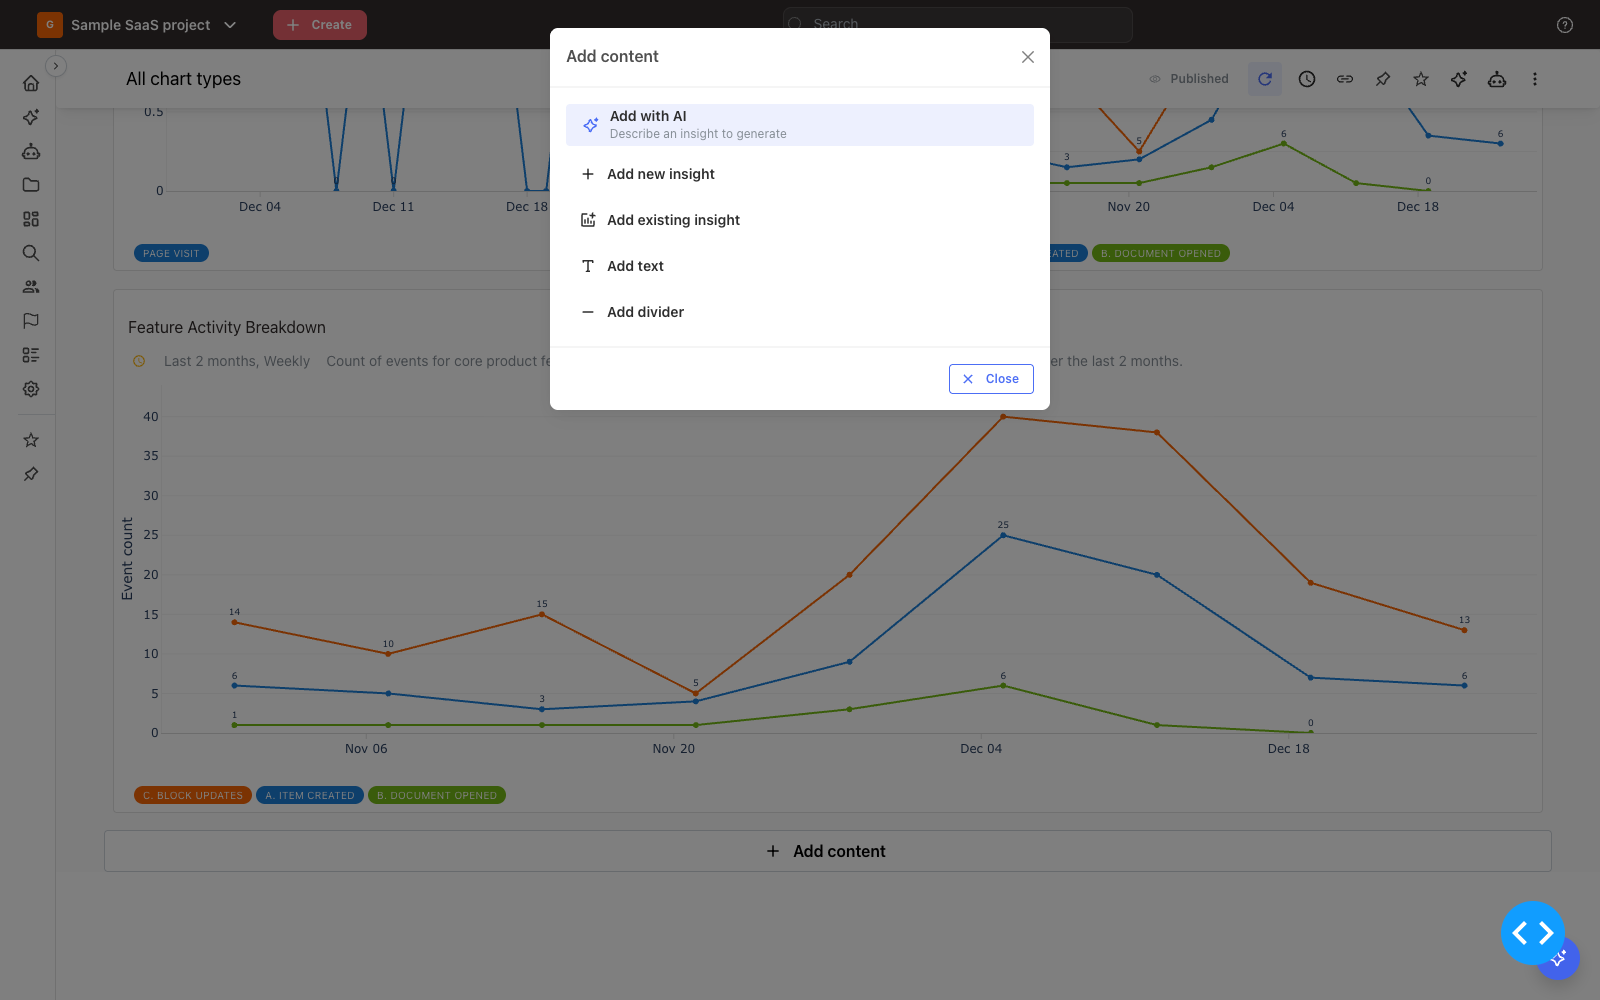This screenshot has width=1600, height=1000.
Task: Click the Published status indicator
Action: point(1189,79)
